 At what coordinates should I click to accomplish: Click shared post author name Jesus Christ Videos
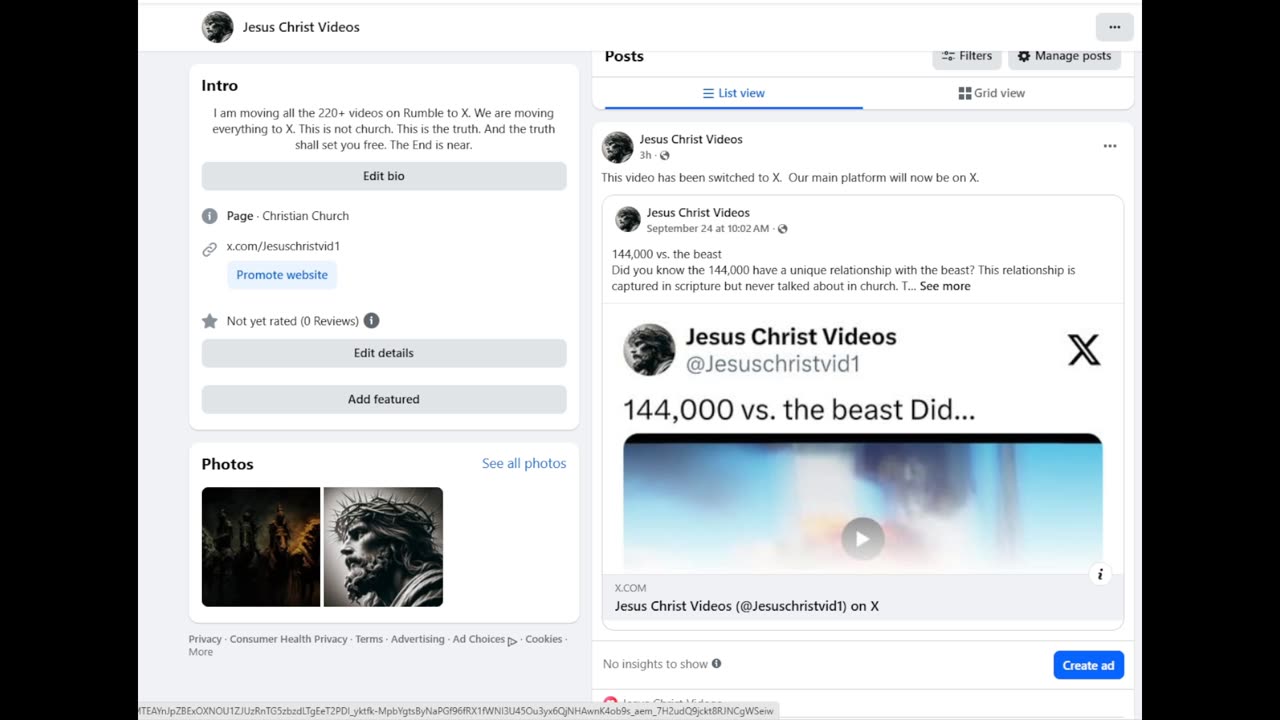point(698,212)
